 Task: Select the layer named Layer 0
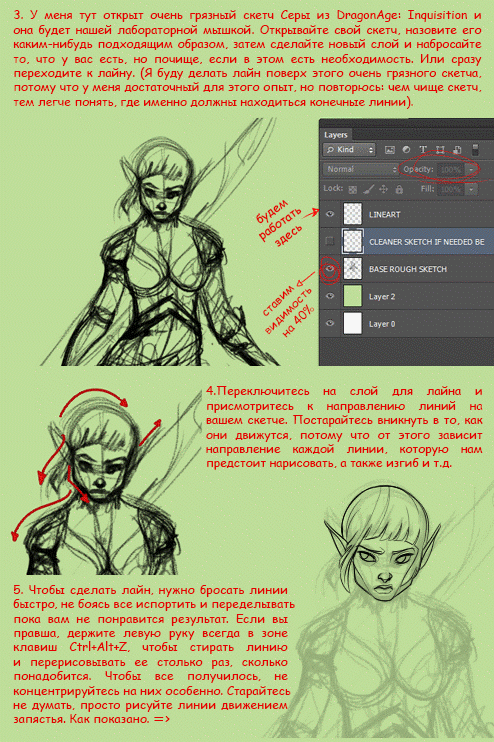[382, 324]
